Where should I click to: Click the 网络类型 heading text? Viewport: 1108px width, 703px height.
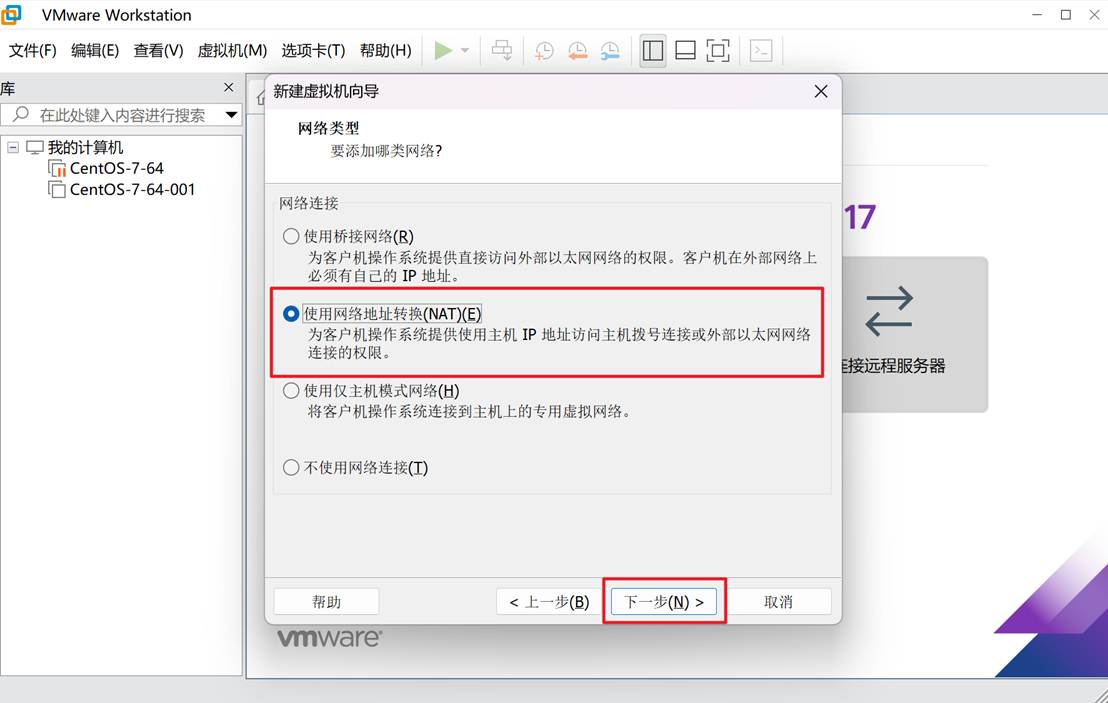pyautogui.click(x=329, y=128)
